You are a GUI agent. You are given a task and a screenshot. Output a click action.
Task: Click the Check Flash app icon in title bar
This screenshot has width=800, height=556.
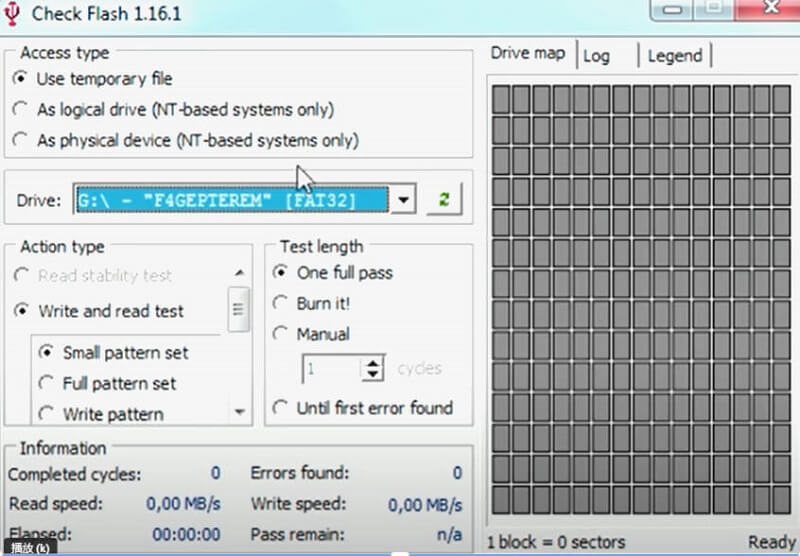click(13, 14)
